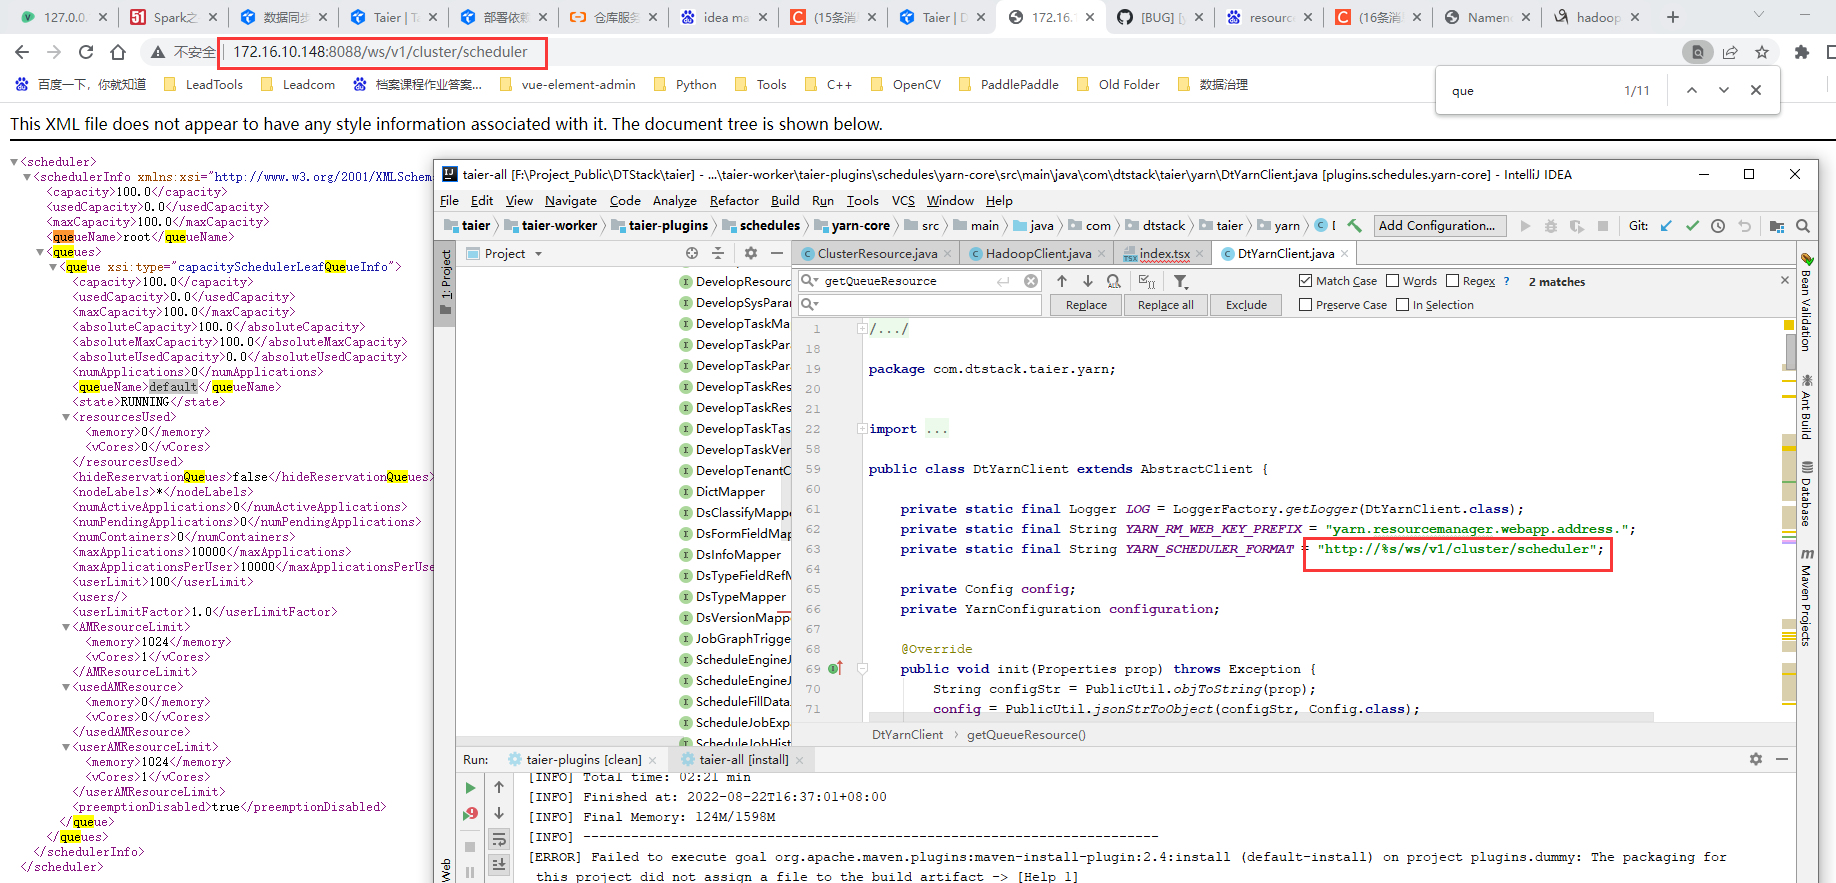Click the disabled Run play icon in IntelliJ toolbar
The height and width of the screenshot is (883, 1836).
[x=1525, y=226]
